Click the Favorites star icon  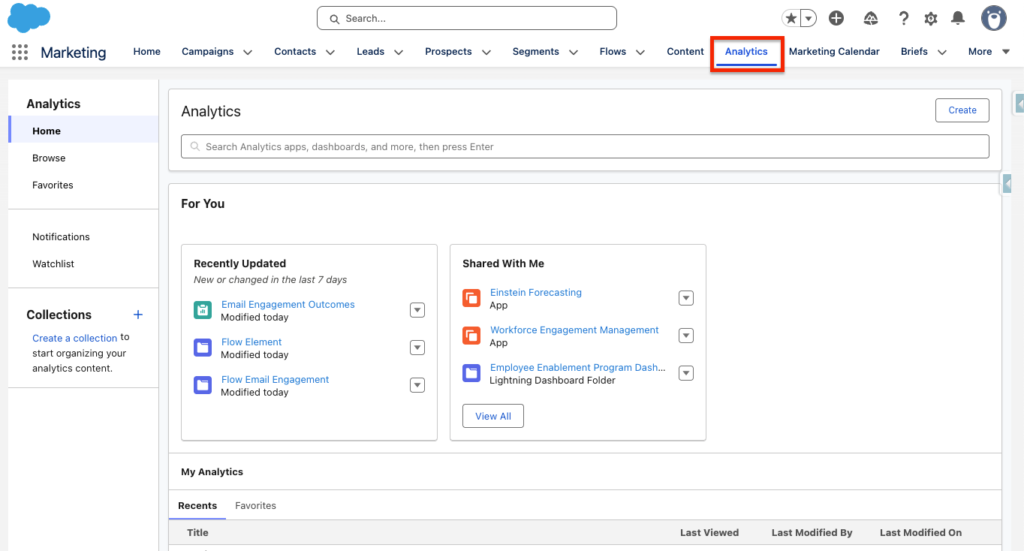pos(791,18)
